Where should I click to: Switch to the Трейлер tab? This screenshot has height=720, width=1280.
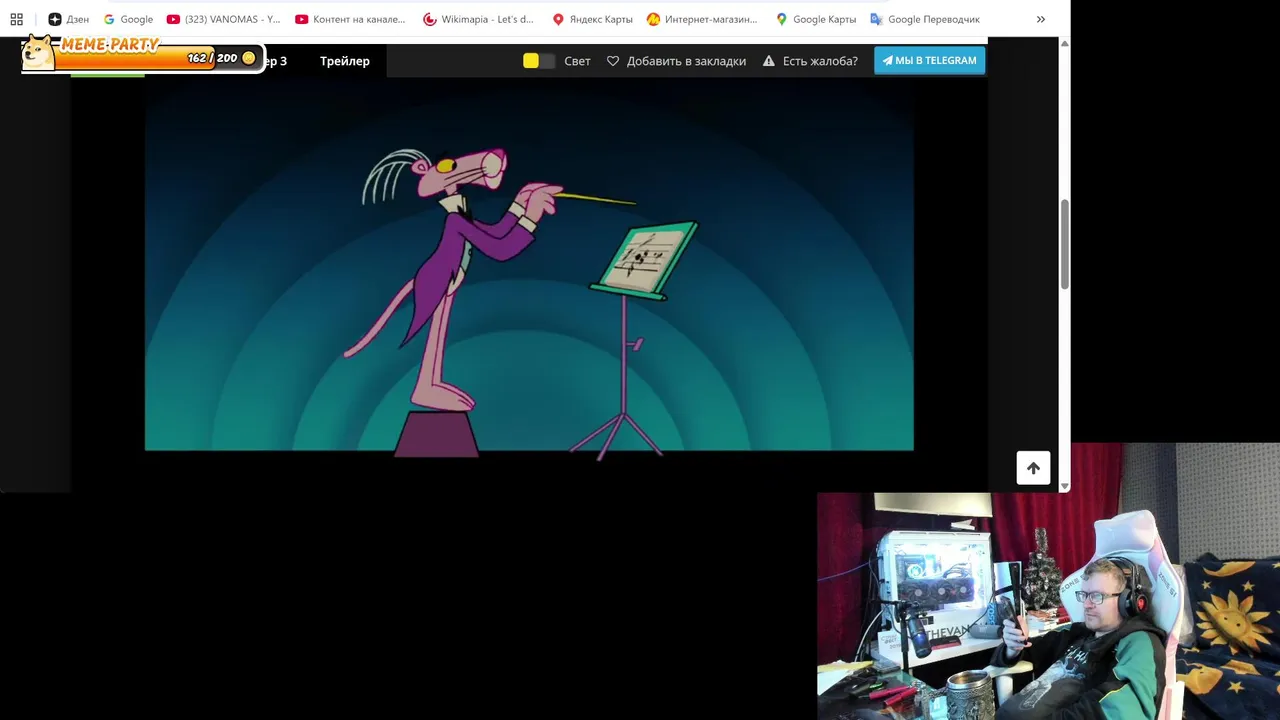(345, 61)
